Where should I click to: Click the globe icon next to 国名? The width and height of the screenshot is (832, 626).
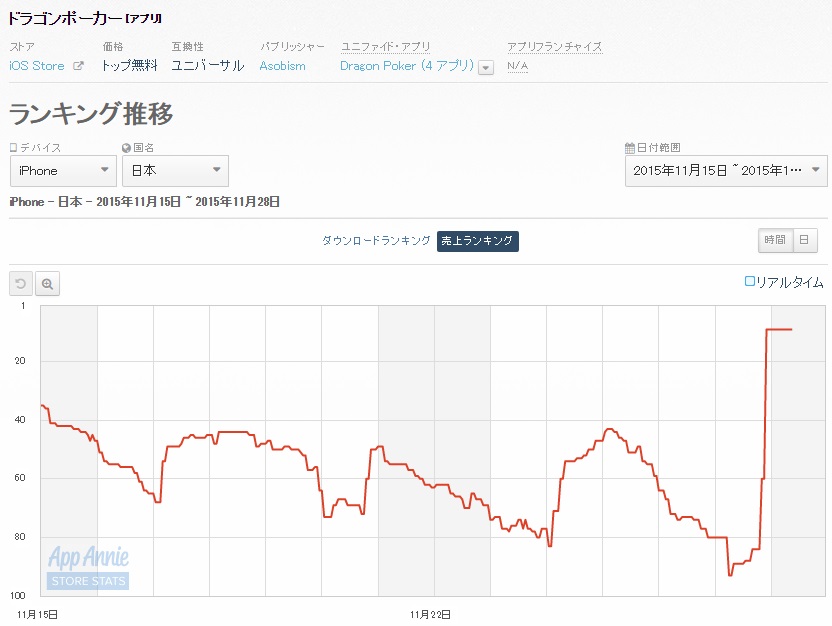tap(126, 148)
